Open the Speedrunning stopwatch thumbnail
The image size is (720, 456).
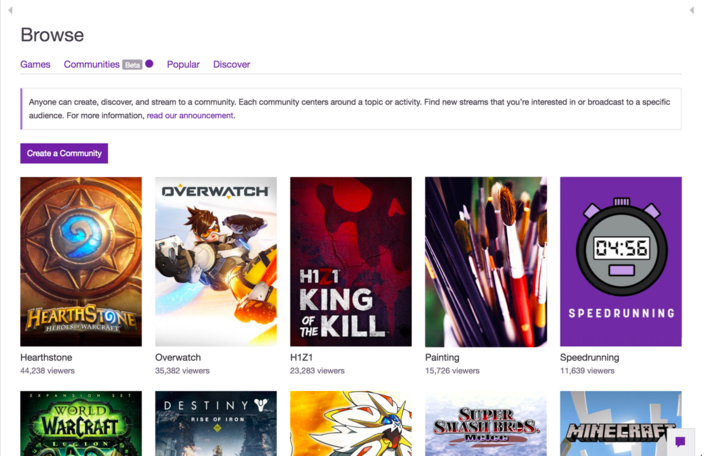coord(620,261)
